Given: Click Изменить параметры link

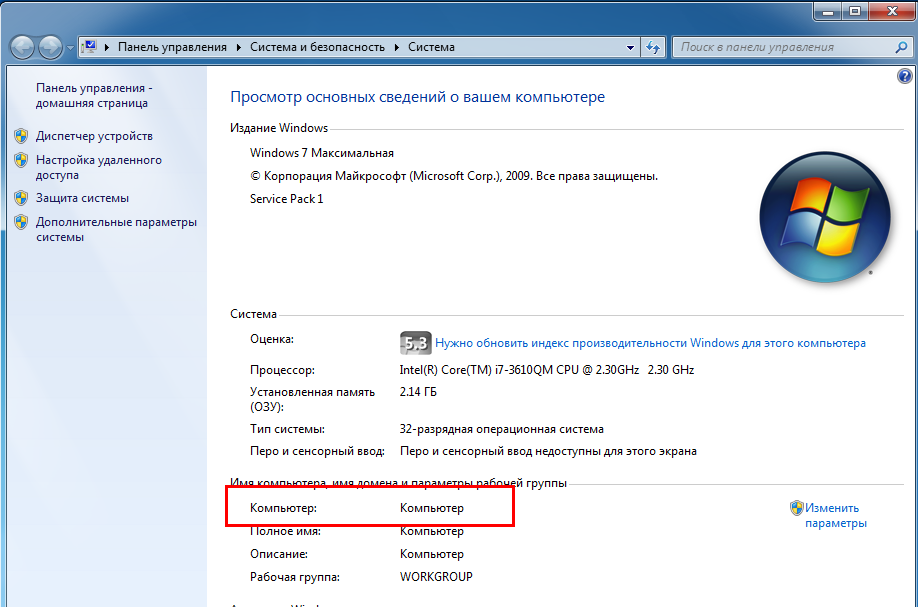Looking at the screenshot, I should (835, 516).
